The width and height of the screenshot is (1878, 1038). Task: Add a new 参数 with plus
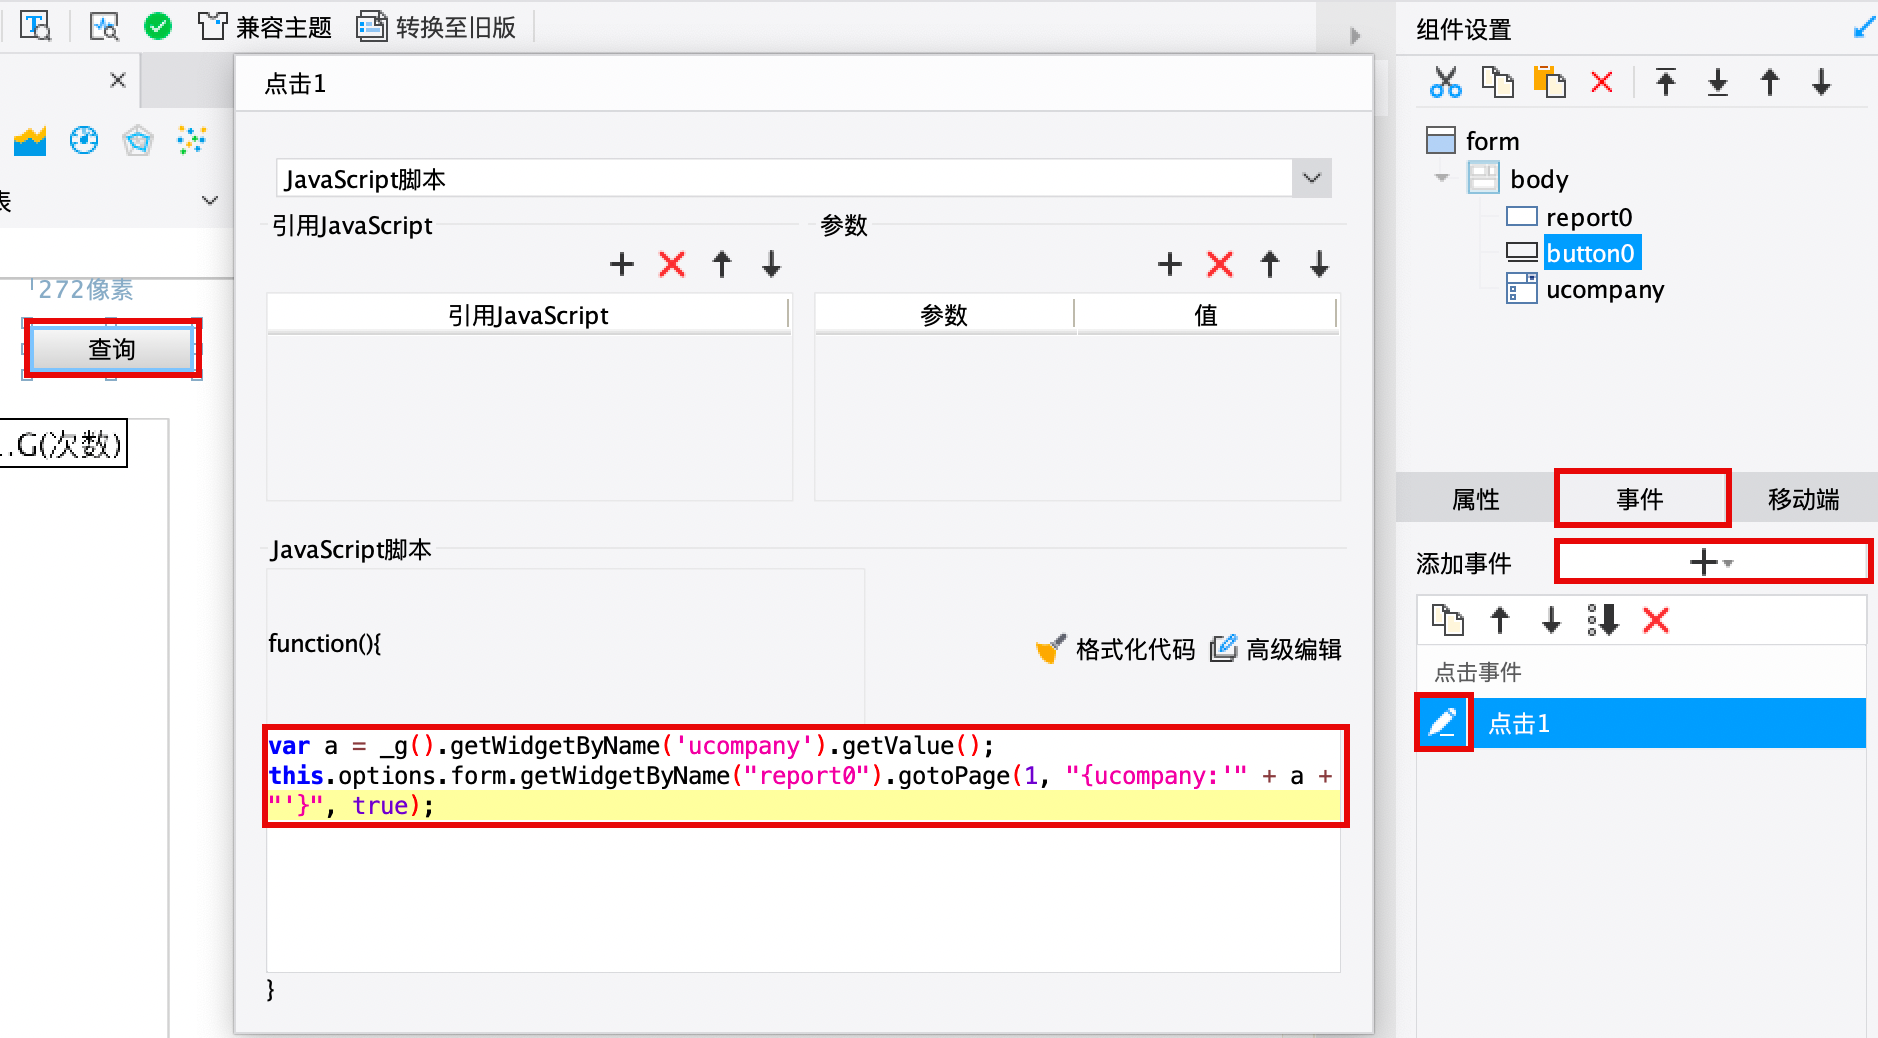[x=1170, y=264]
